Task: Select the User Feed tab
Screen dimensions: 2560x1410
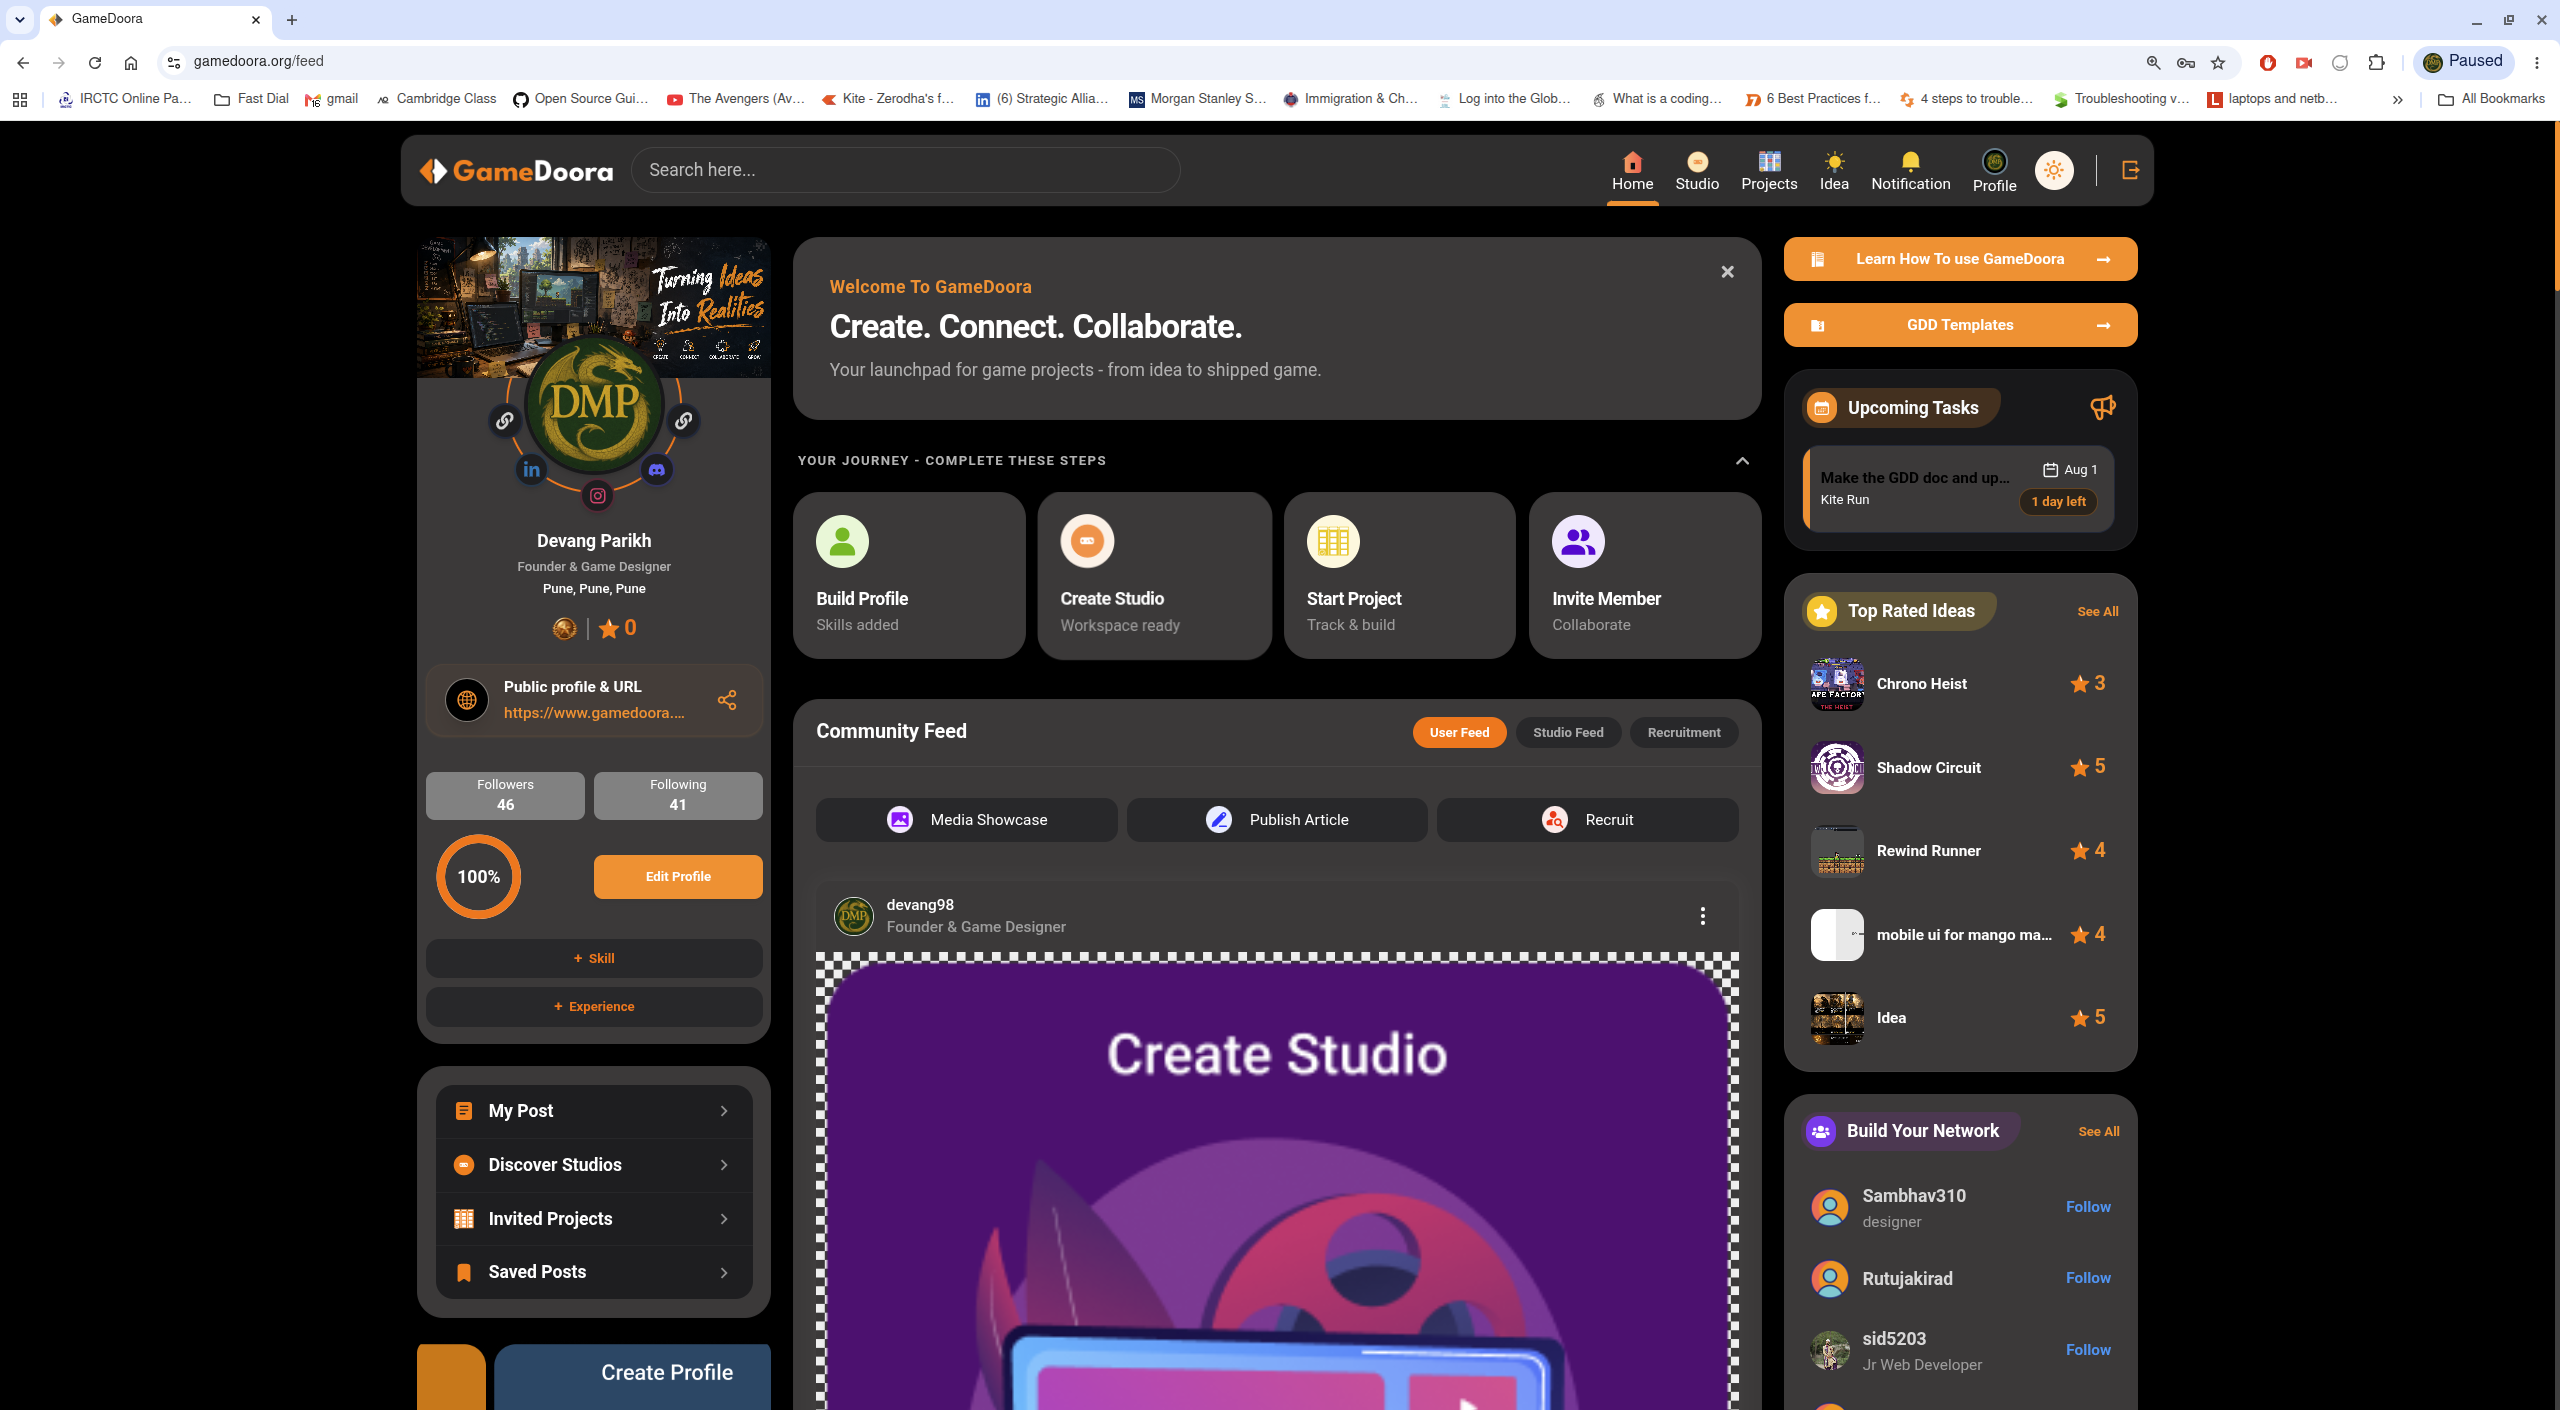Action: tap(1459, 732)
